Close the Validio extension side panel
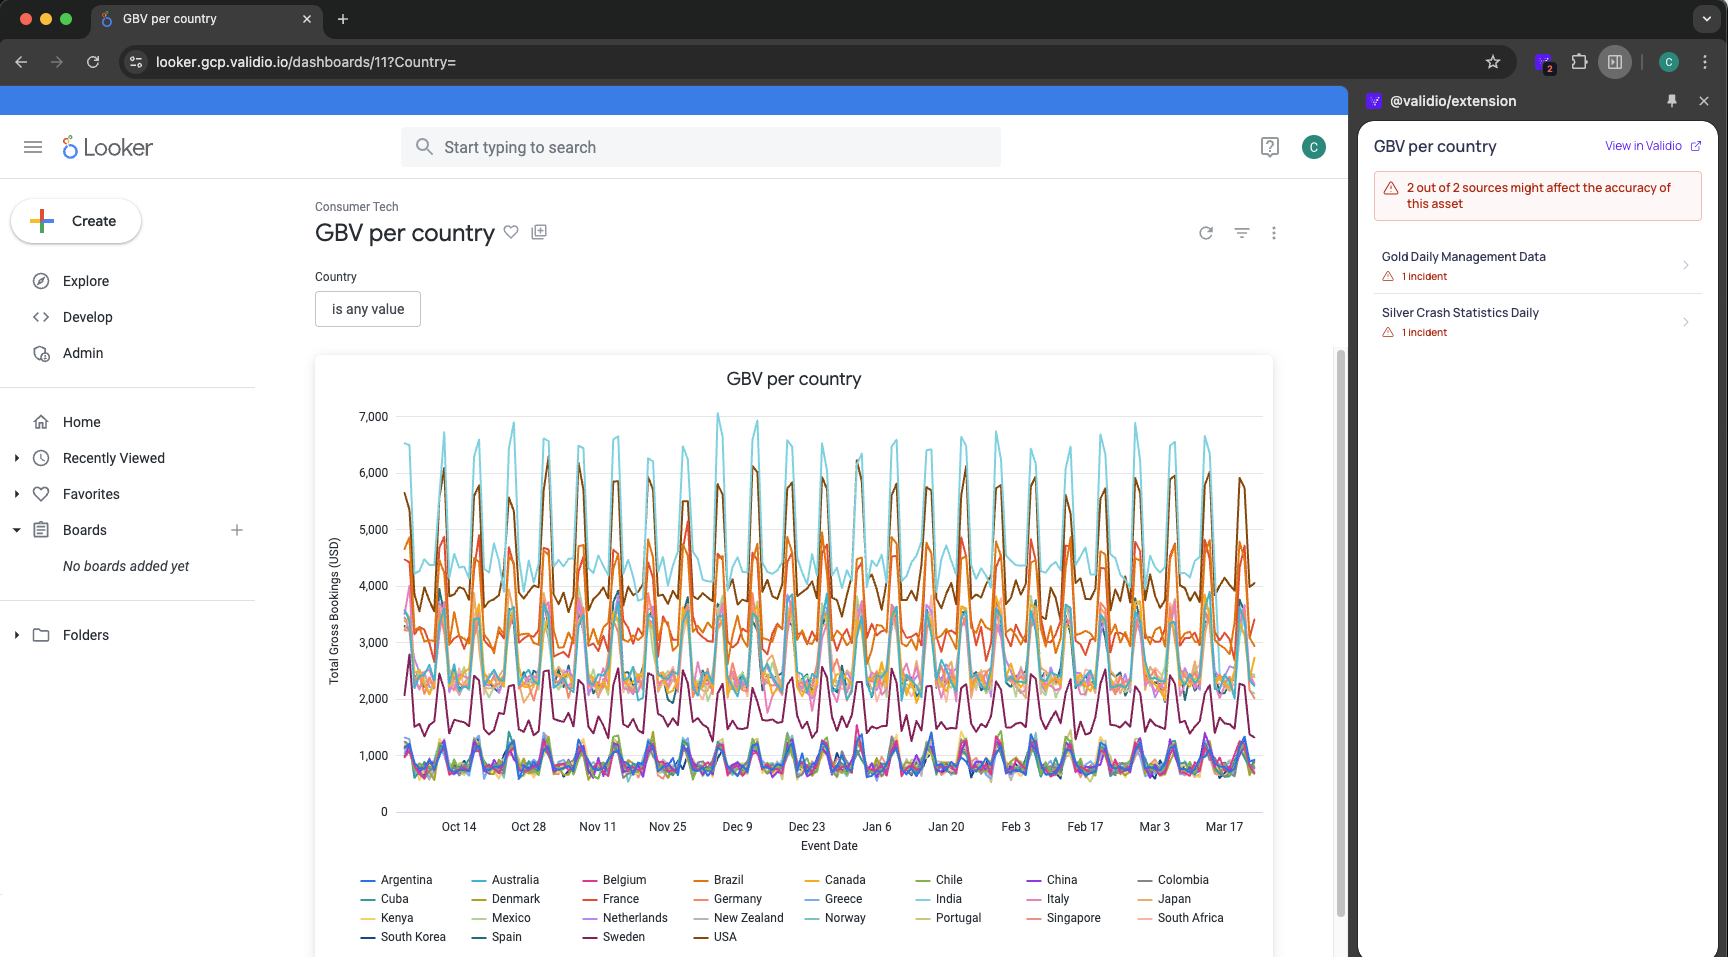This screenshot has width=1728, height=957. coord(1704,101)
